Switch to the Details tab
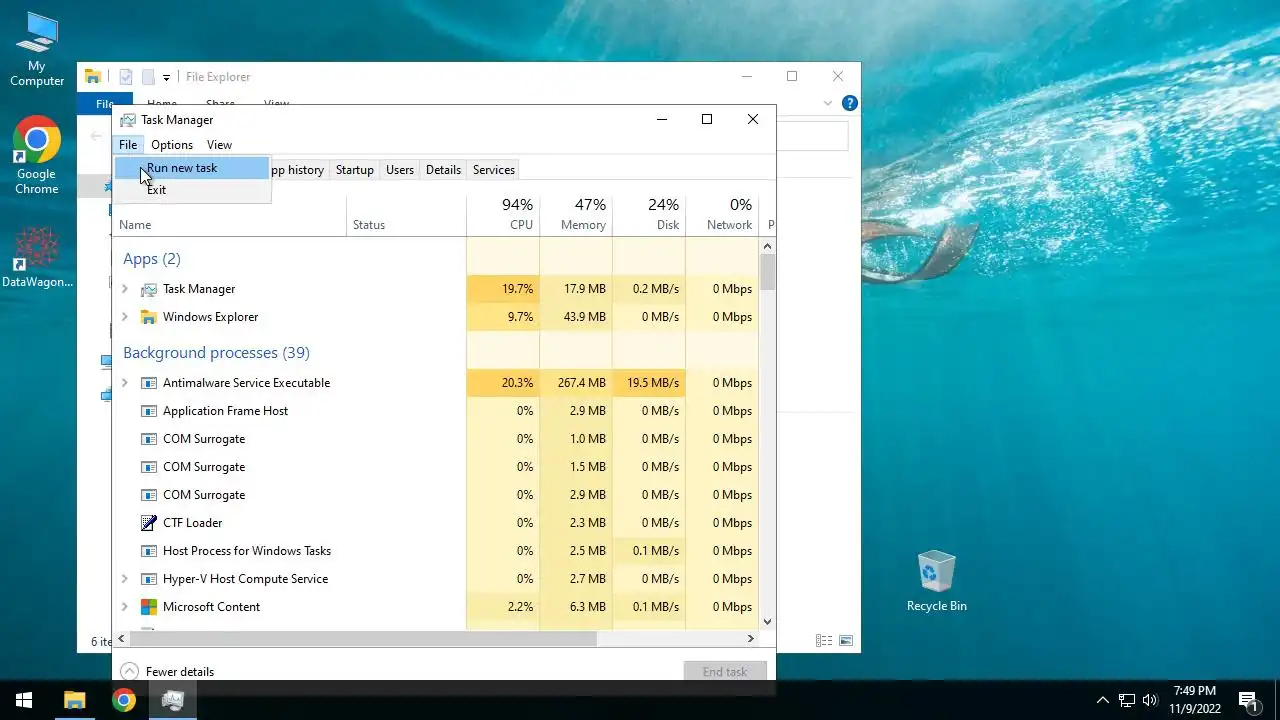The height and width of the screenshot is (720, 1280). click(x=443, y=170)
